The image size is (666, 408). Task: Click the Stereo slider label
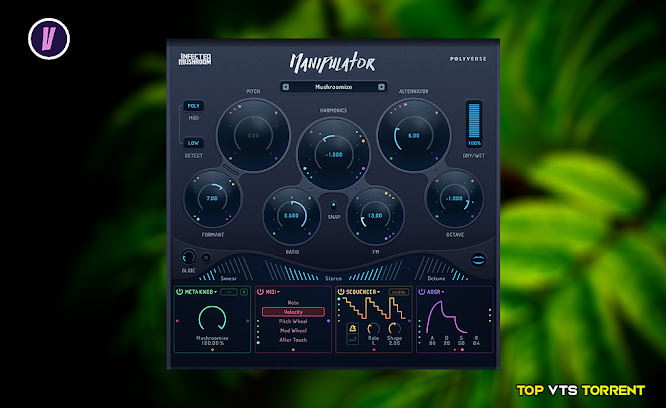[333, 279]
